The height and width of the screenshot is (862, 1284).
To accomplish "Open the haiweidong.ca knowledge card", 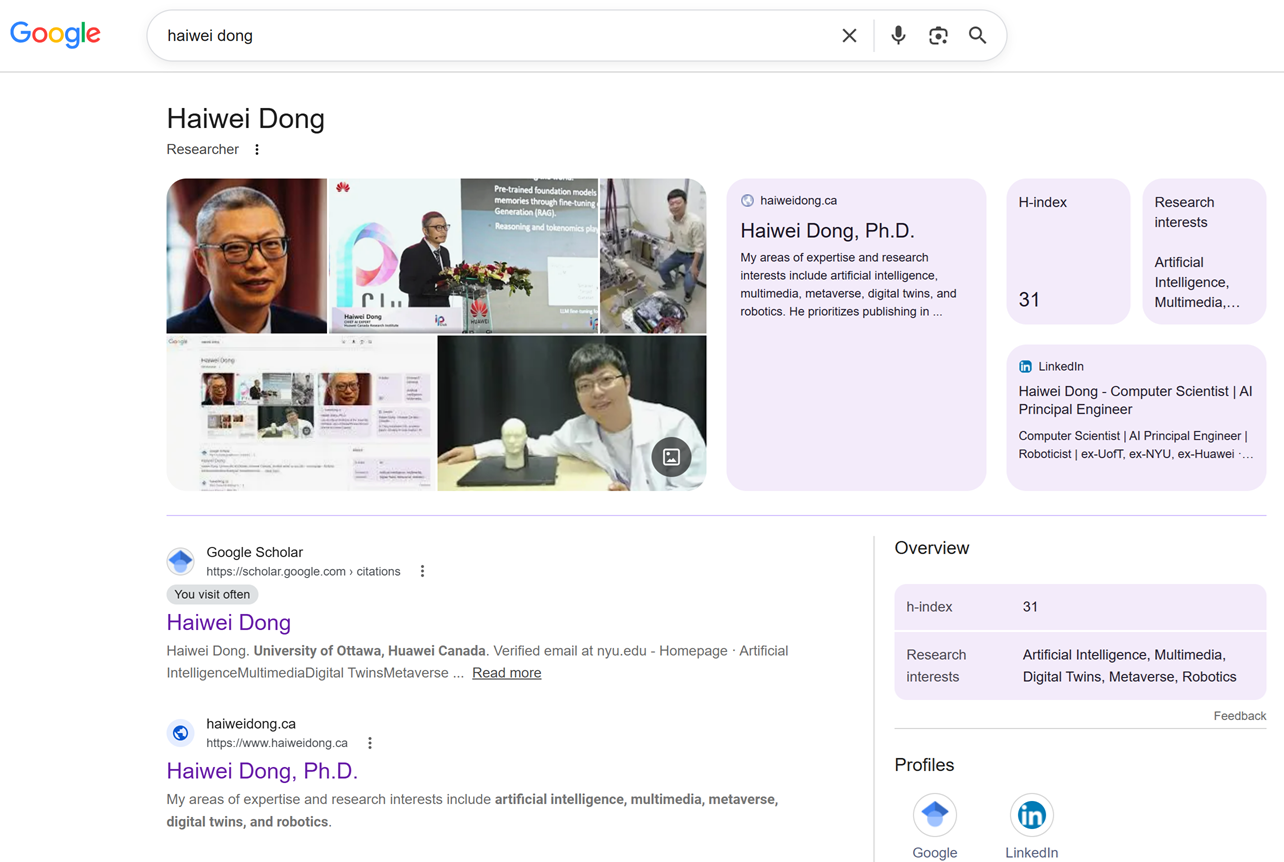I will point(856,334).
